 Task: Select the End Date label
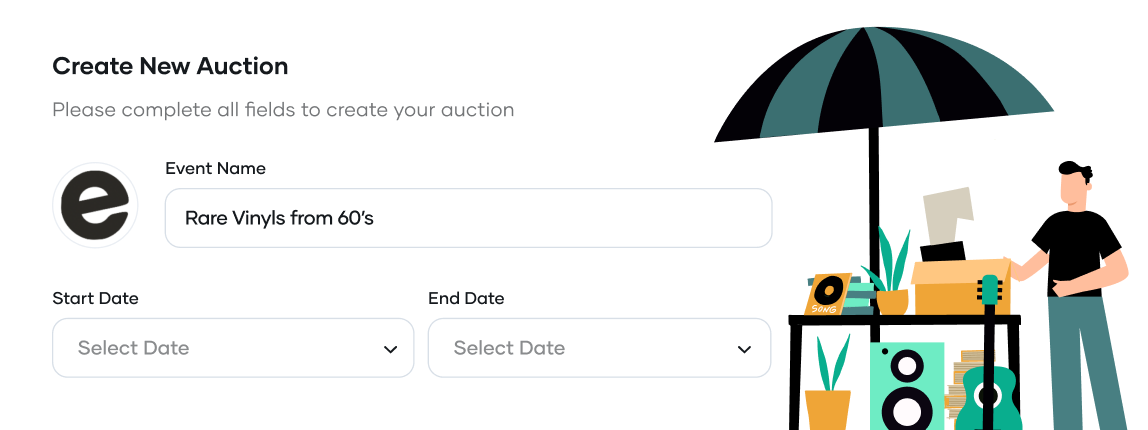pos(466,299)
